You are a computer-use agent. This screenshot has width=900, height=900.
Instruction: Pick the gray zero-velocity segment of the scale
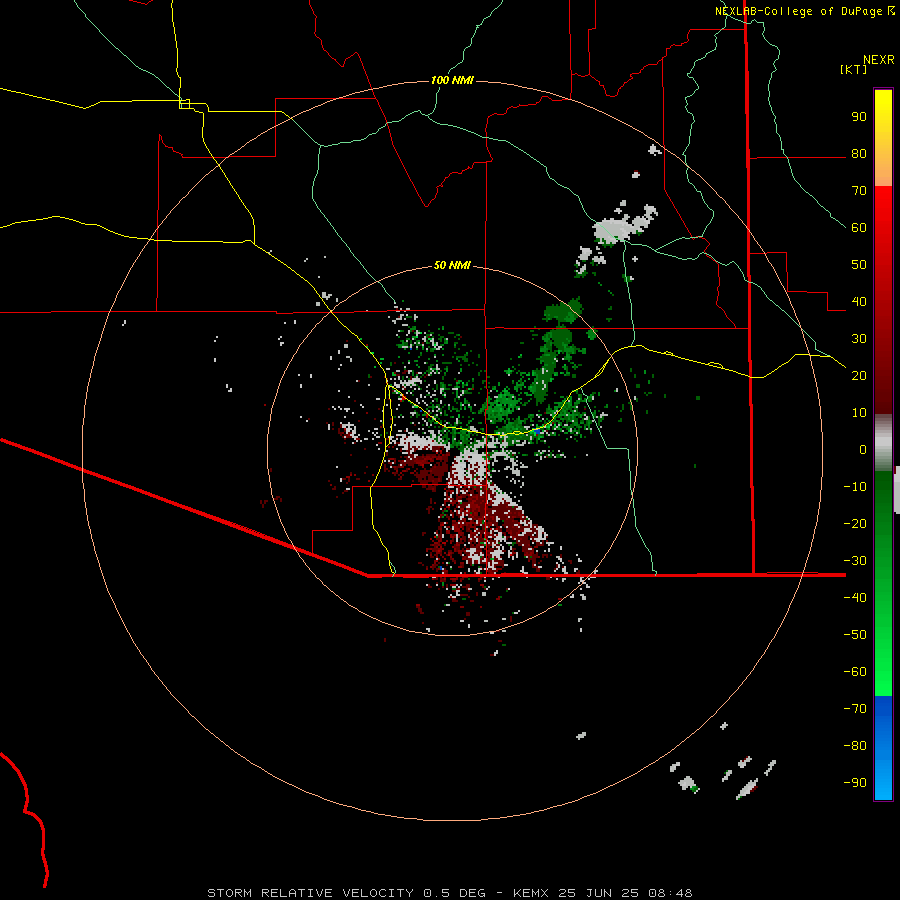click(883, 443)
